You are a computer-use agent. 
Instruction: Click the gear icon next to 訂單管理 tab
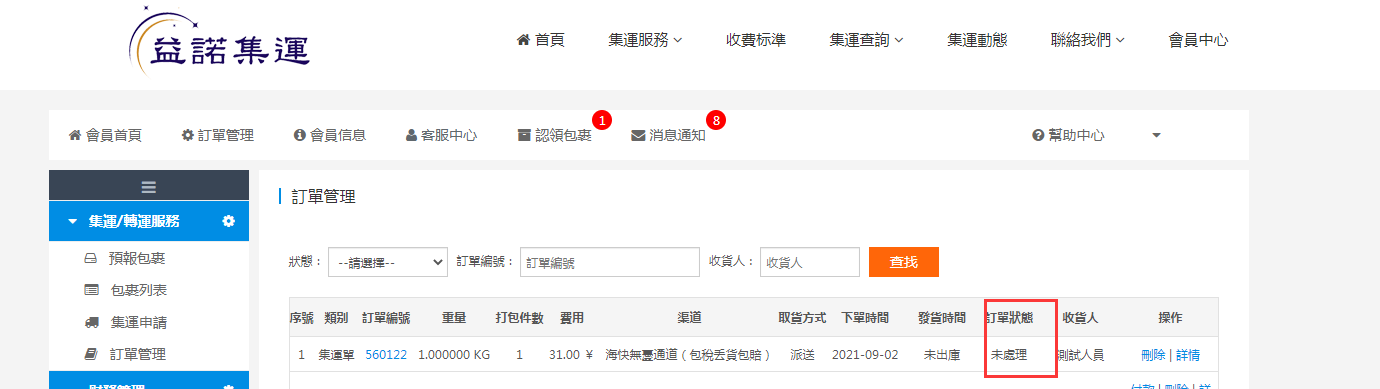187,135
